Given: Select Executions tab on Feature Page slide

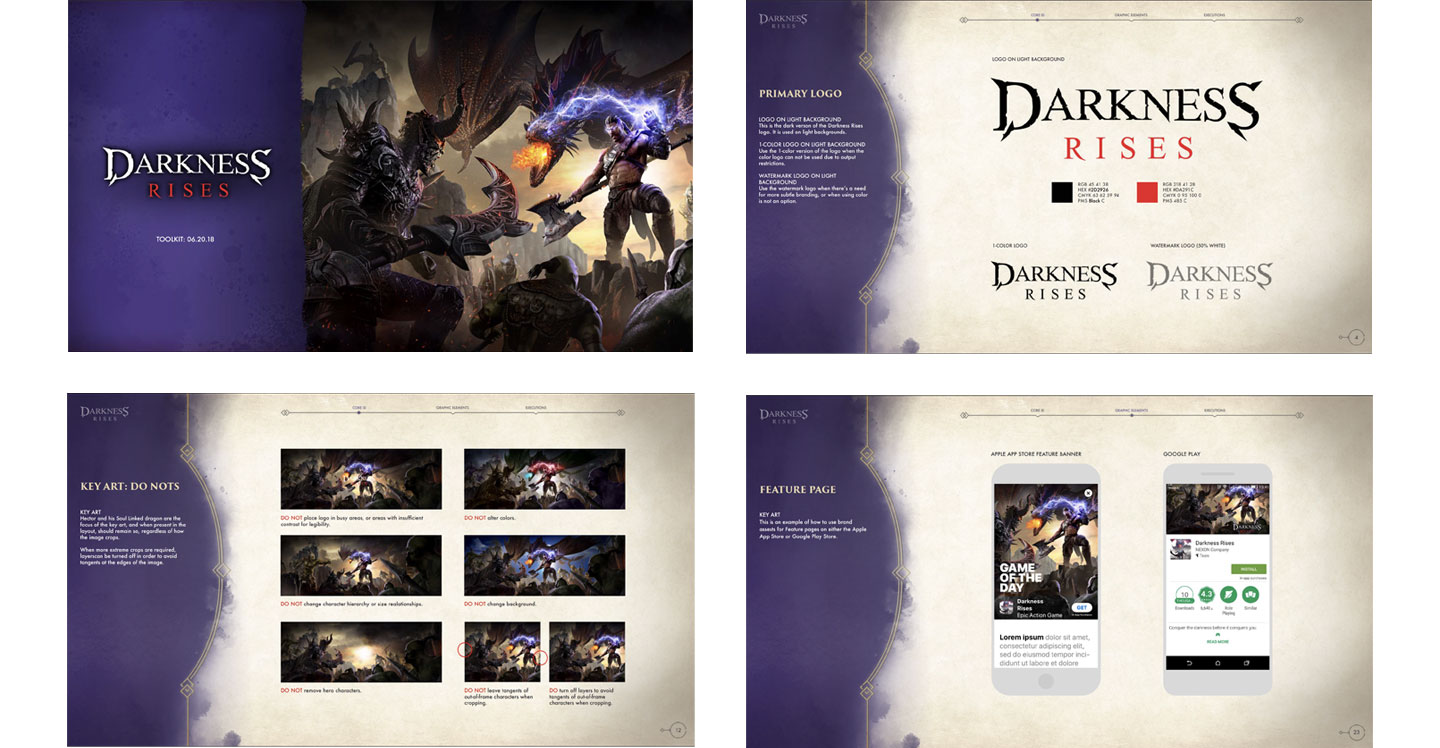Looking at the screenshot, I should point(1214,411).
